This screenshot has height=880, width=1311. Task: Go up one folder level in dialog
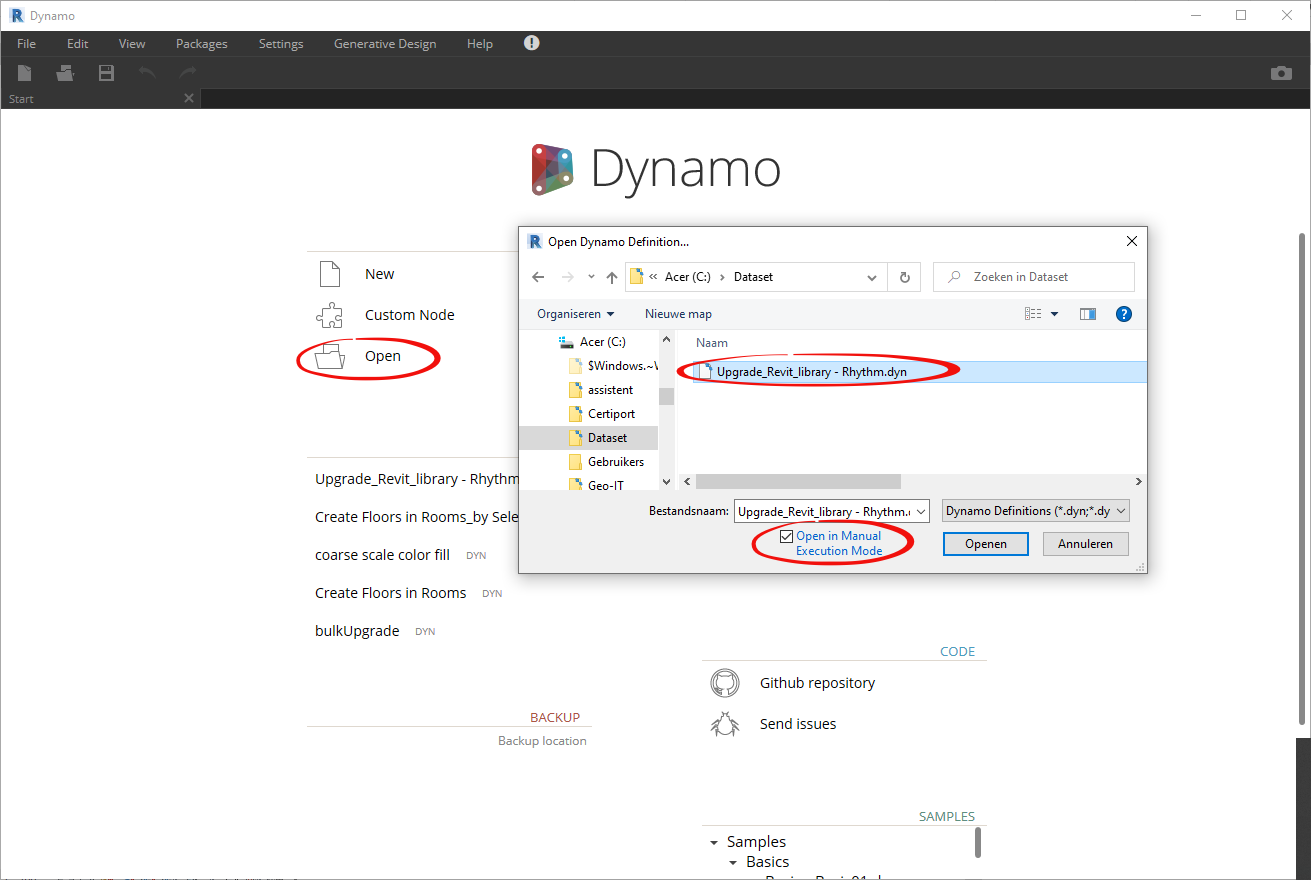(612, 277)
